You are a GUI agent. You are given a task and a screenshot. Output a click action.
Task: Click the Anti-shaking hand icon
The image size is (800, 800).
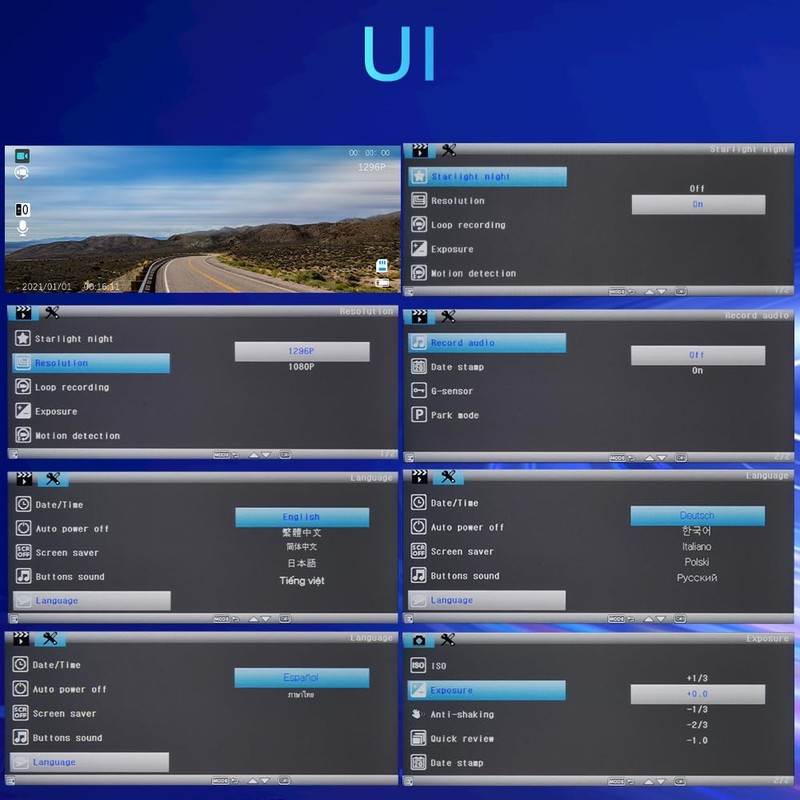419,714
